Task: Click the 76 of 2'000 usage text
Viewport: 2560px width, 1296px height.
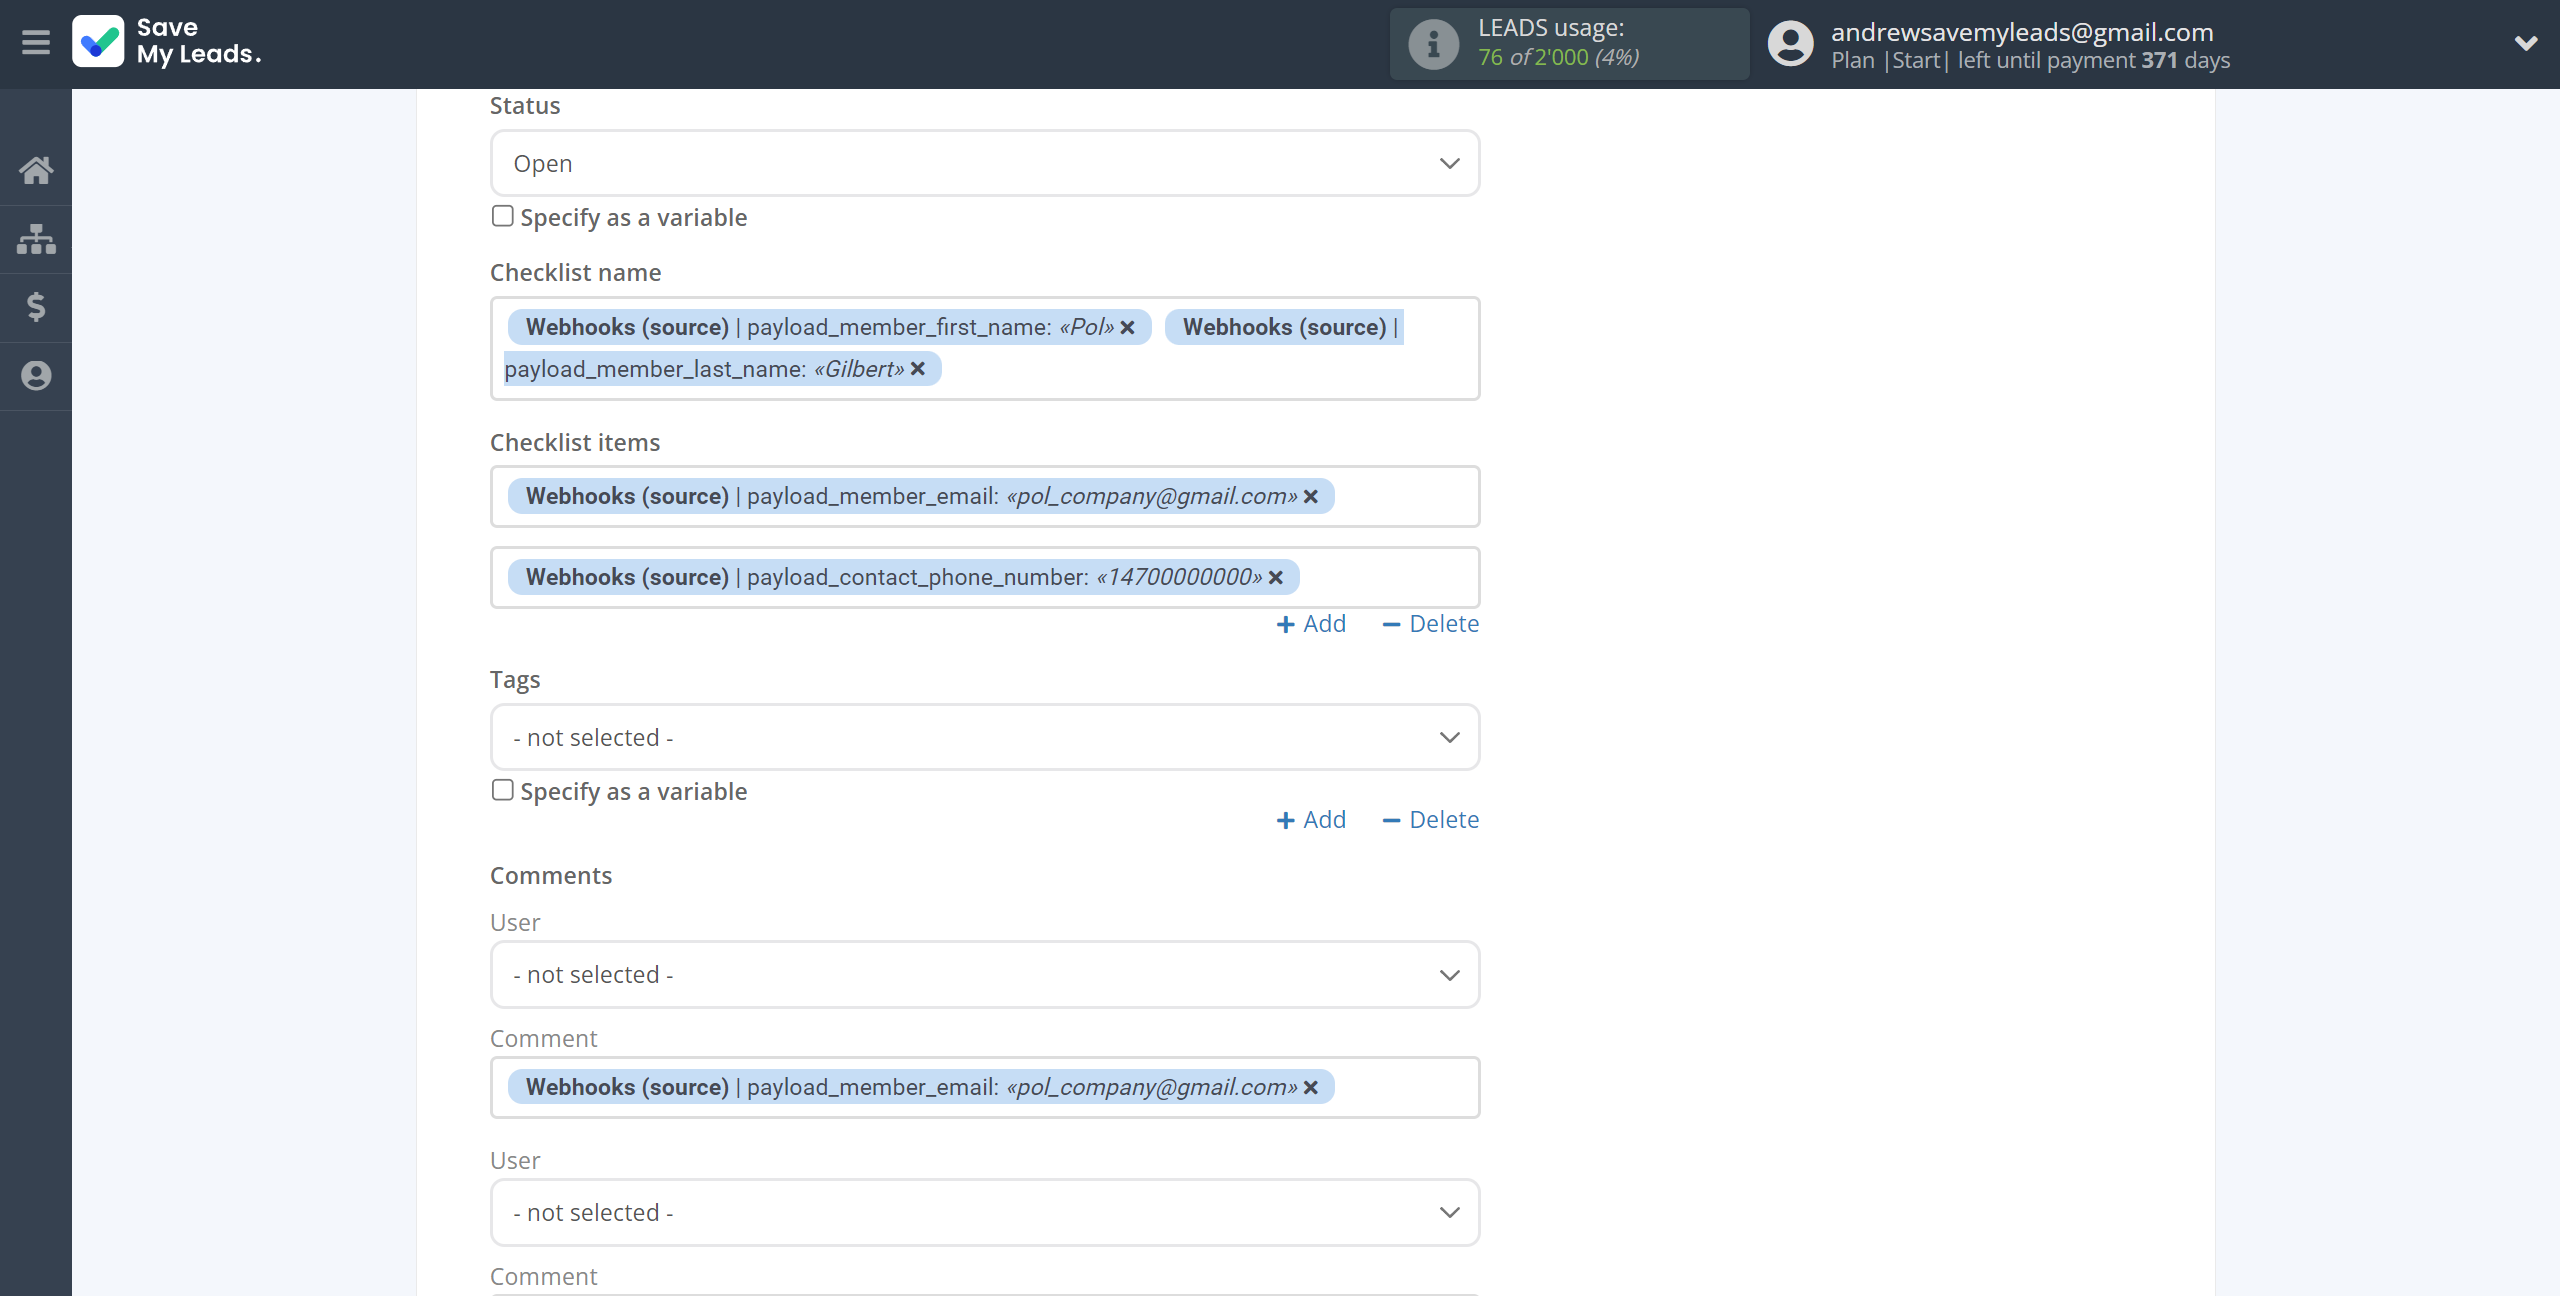Action: tap(1558, 58)
